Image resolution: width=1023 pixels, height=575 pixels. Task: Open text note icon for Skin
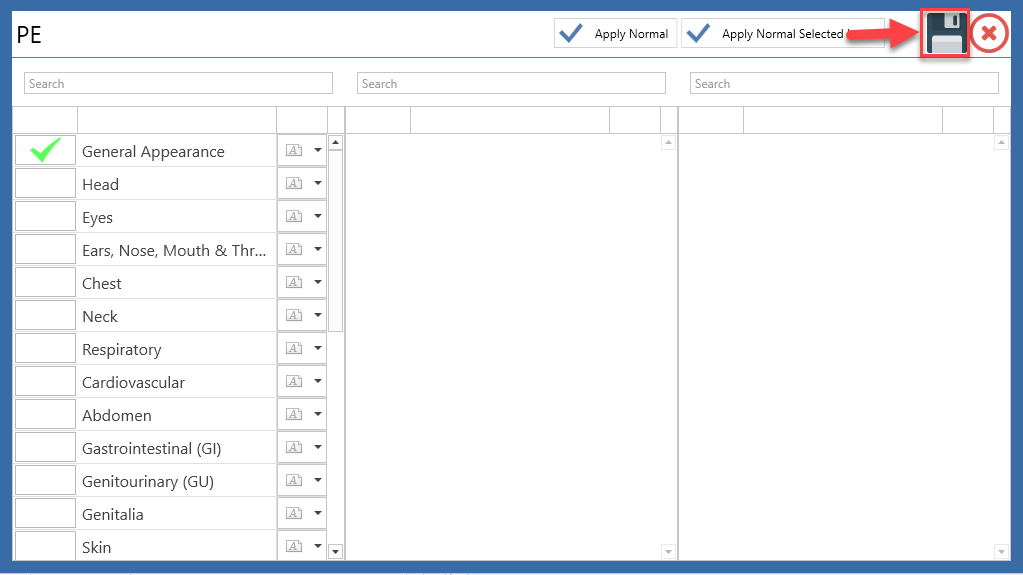294,546
